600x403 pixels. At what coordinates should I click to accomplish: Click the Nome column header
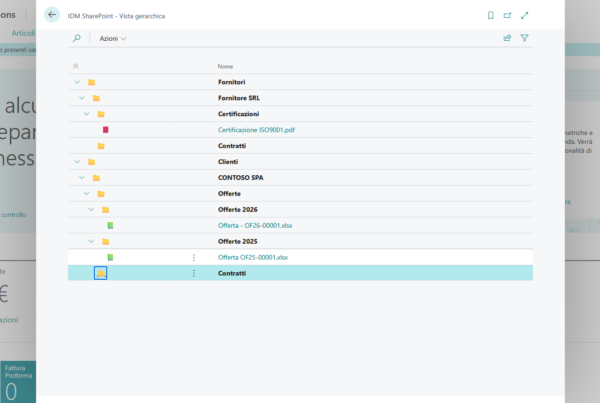coord(225,67)
